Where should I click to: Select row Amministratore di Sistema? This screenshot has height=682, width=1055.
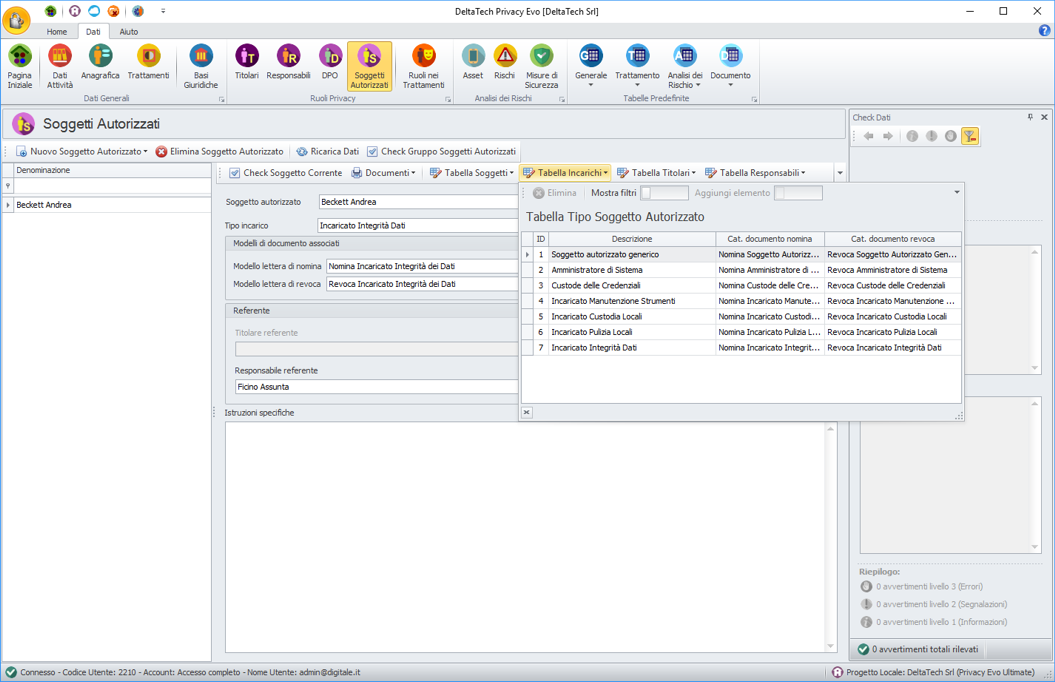[741, 270]
